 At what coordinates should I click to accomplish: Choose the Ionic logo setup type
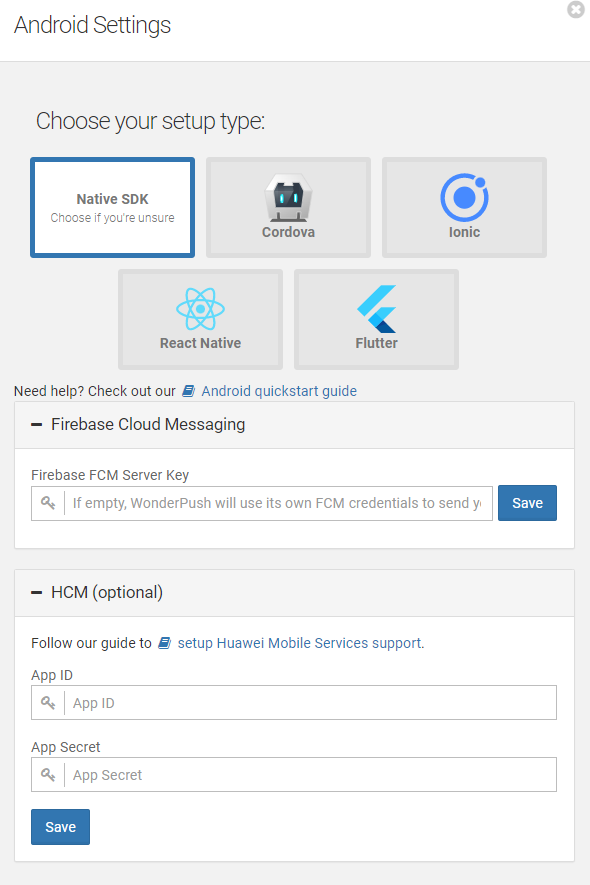464,197
